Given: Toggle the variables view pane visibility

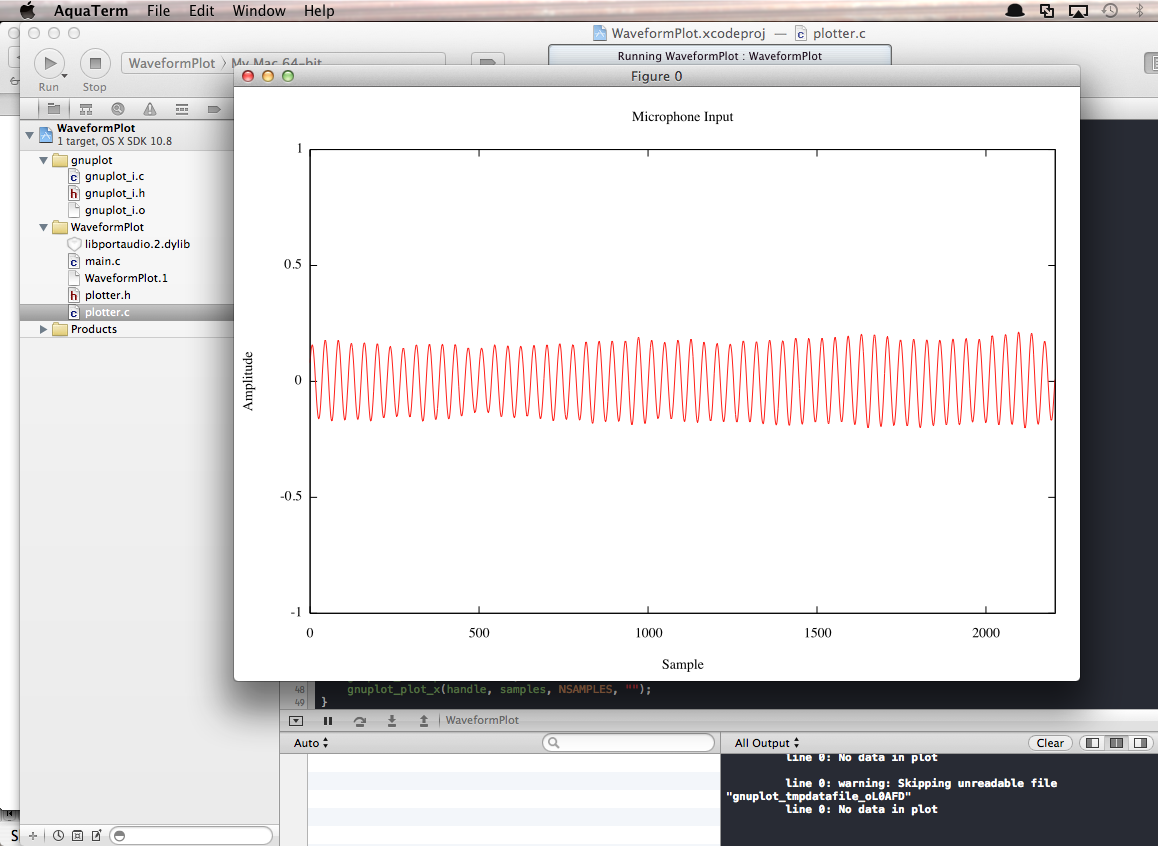Looking at the screenshot, I should (x=1091, y=742).
